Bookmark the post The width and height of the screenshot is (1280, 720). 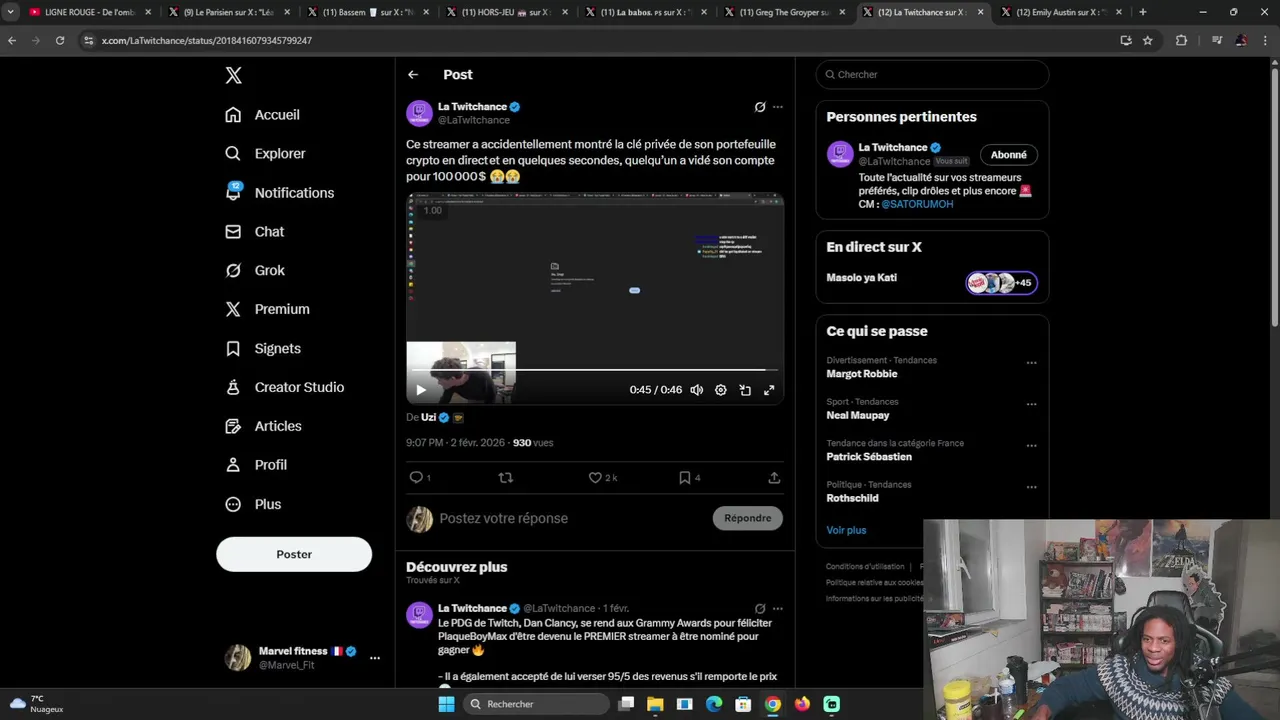pyautogui.click(x=685, y=478)
